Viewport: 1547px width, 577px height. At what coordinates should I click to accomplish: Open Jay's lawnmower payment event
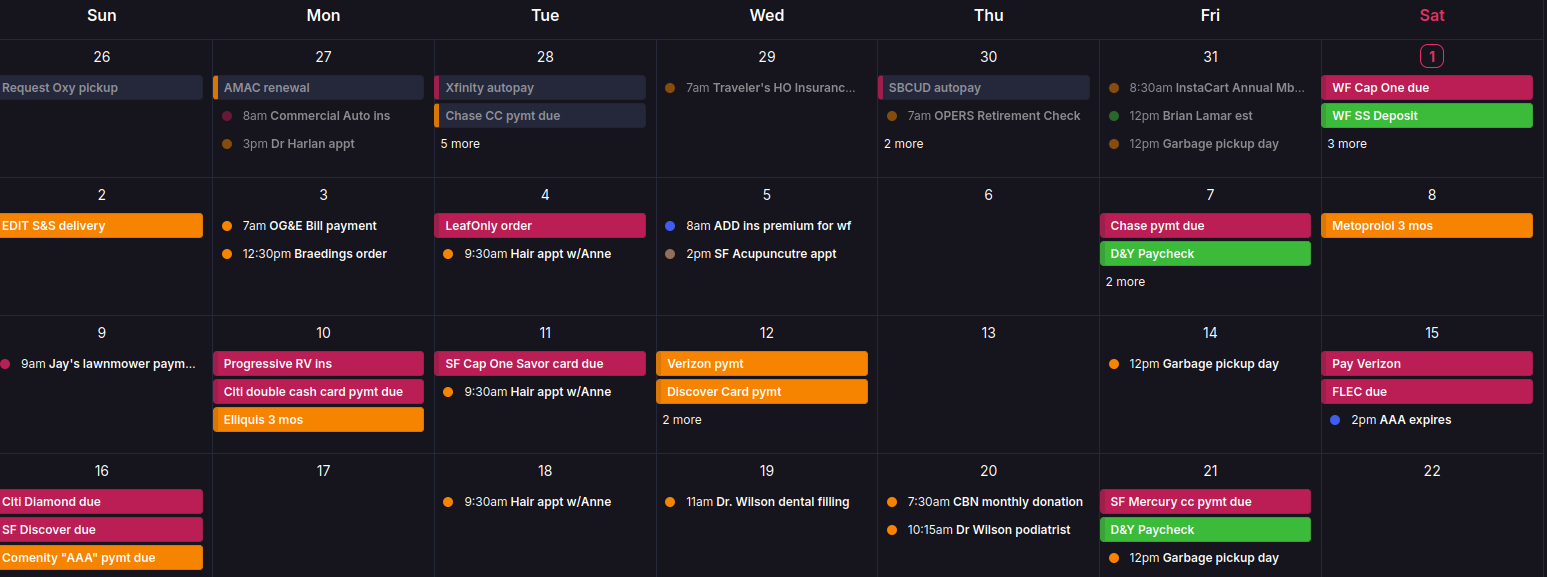pos(108,364)
